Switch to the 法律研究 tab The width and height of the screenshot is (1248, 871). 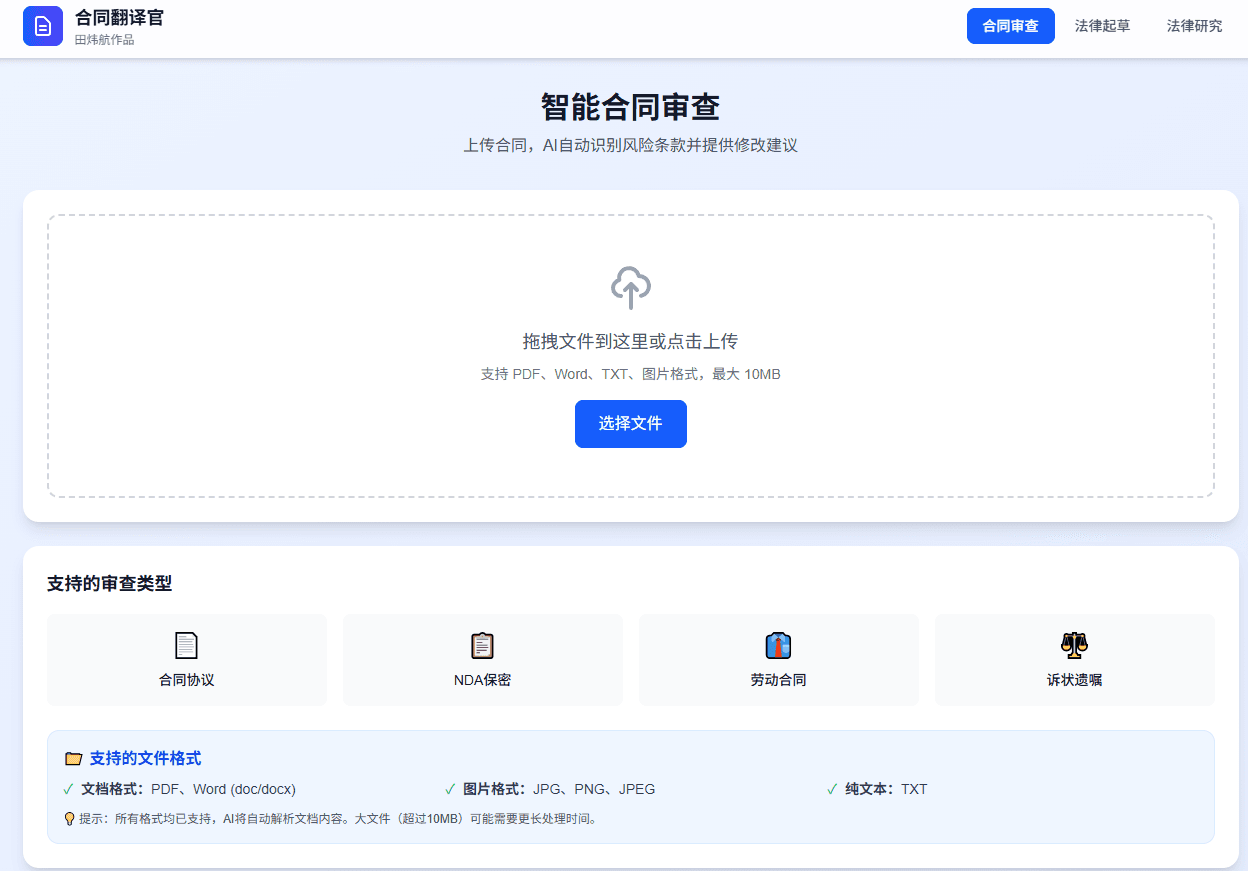(x=1194, y=26)
